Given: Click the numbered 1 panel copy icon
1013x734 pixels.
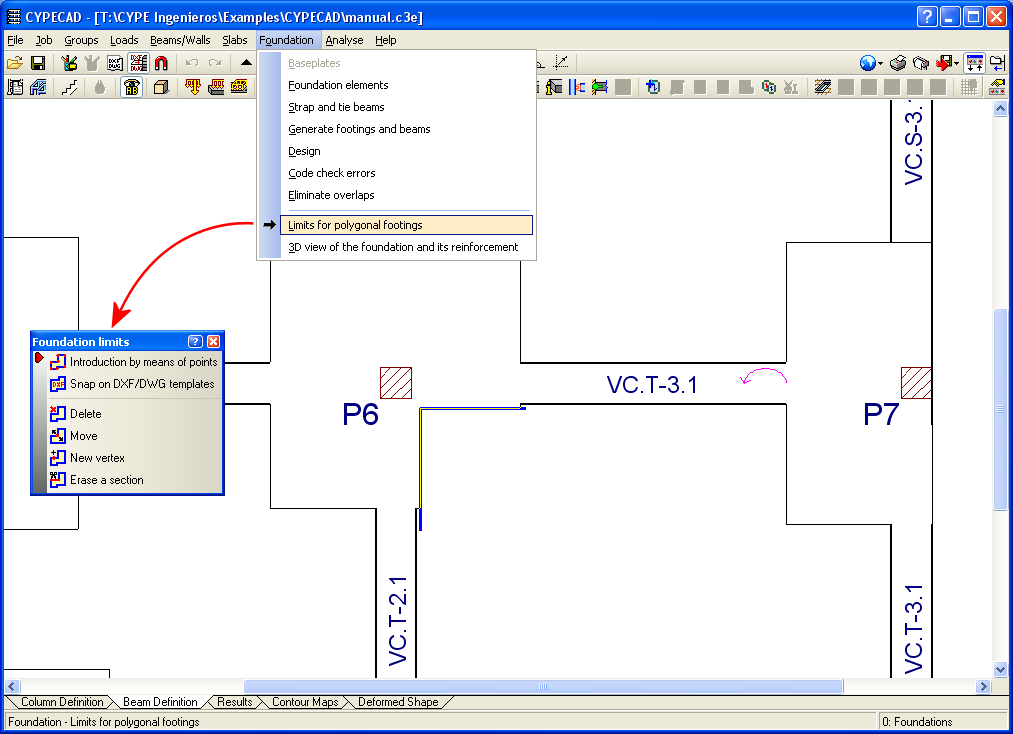Looking at the screenshot, I should [x=769, y=87].
